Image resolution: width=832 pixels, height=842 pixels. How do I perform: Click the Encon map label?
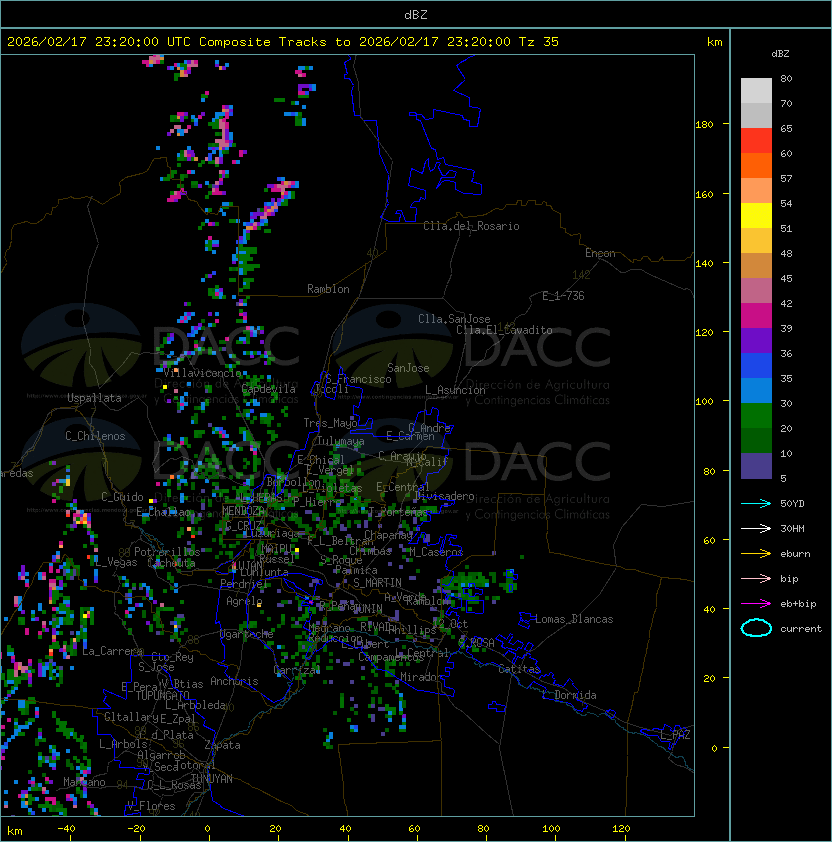click(x=600, y=253)
